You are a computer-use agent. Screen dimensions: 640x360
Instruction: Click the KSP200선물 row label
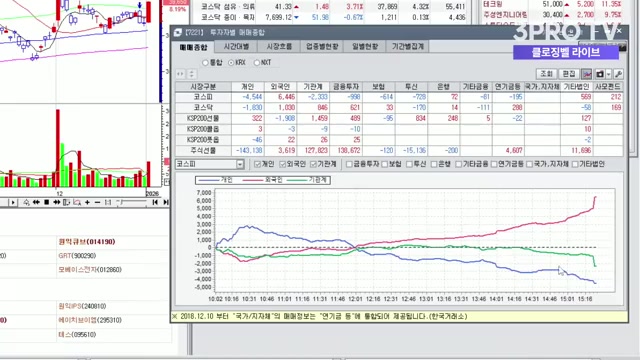tap(203, 118)
